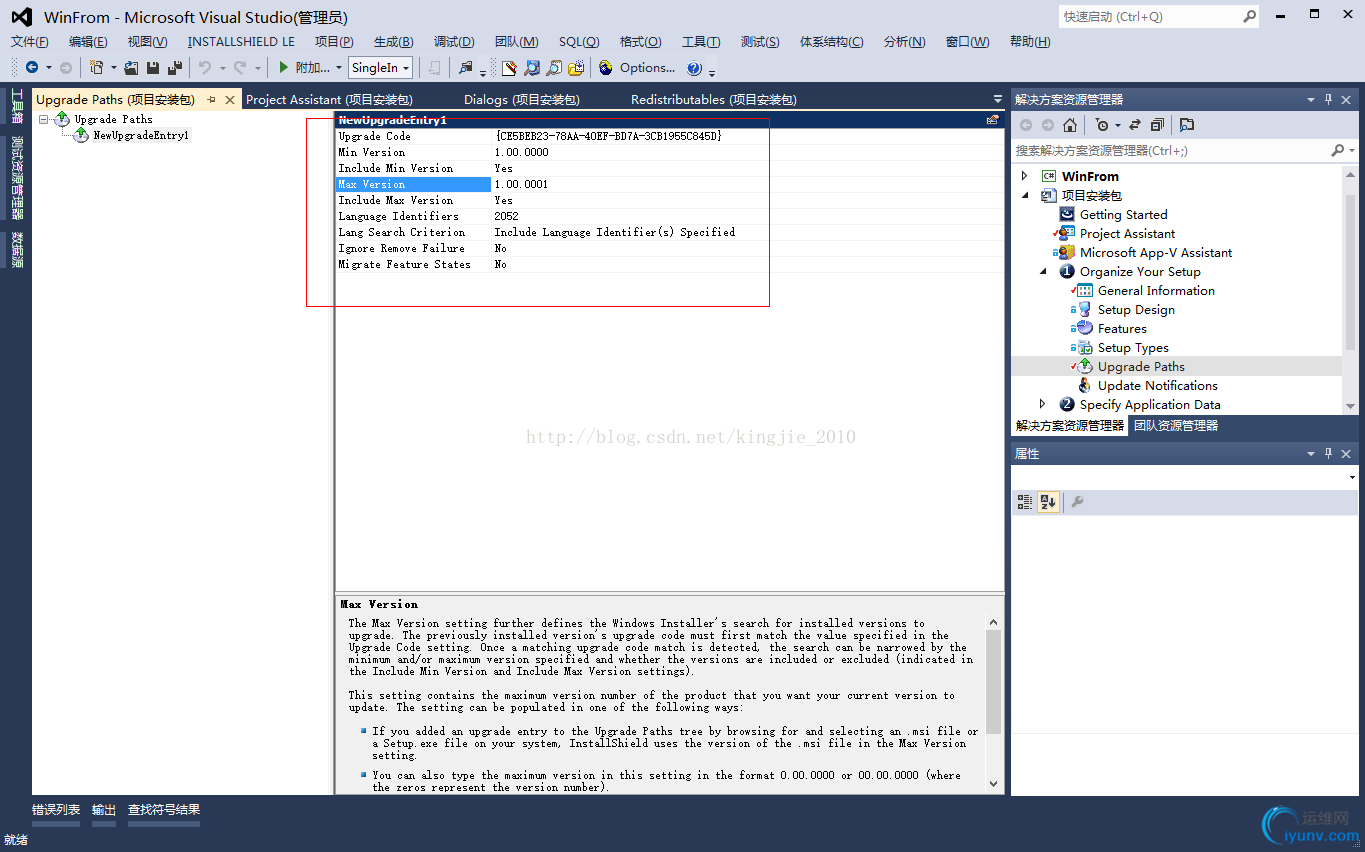Open the Properties panel object dropdown
Viewport: 1365px width, 852px height.
tap(1353, 479)
